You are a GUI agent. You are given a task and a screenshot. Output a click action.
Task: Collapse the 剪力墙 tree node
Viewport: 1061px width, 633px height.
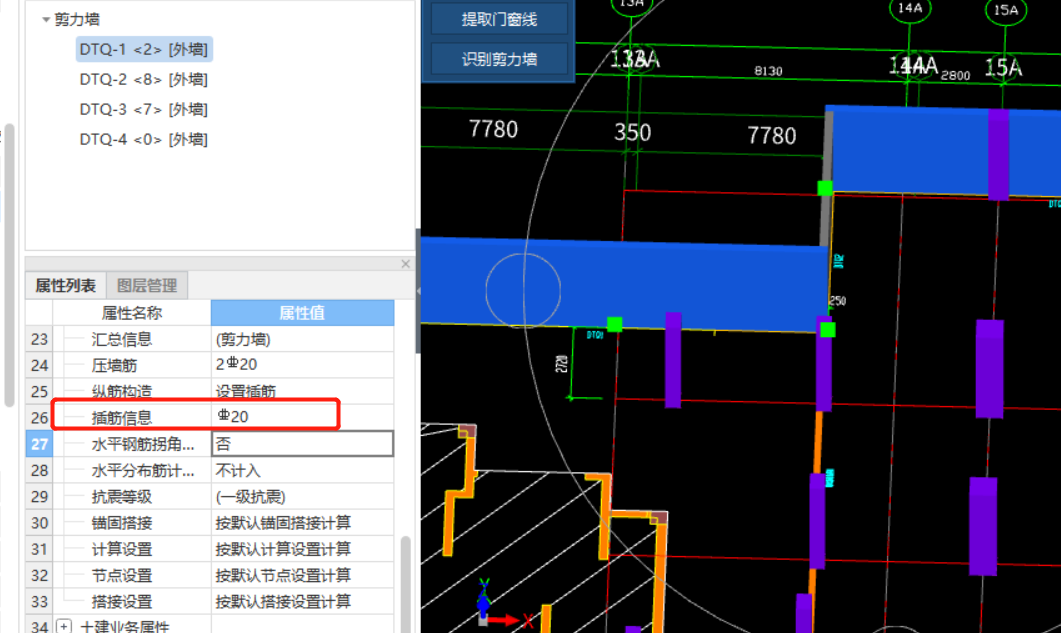click(45, 20)
